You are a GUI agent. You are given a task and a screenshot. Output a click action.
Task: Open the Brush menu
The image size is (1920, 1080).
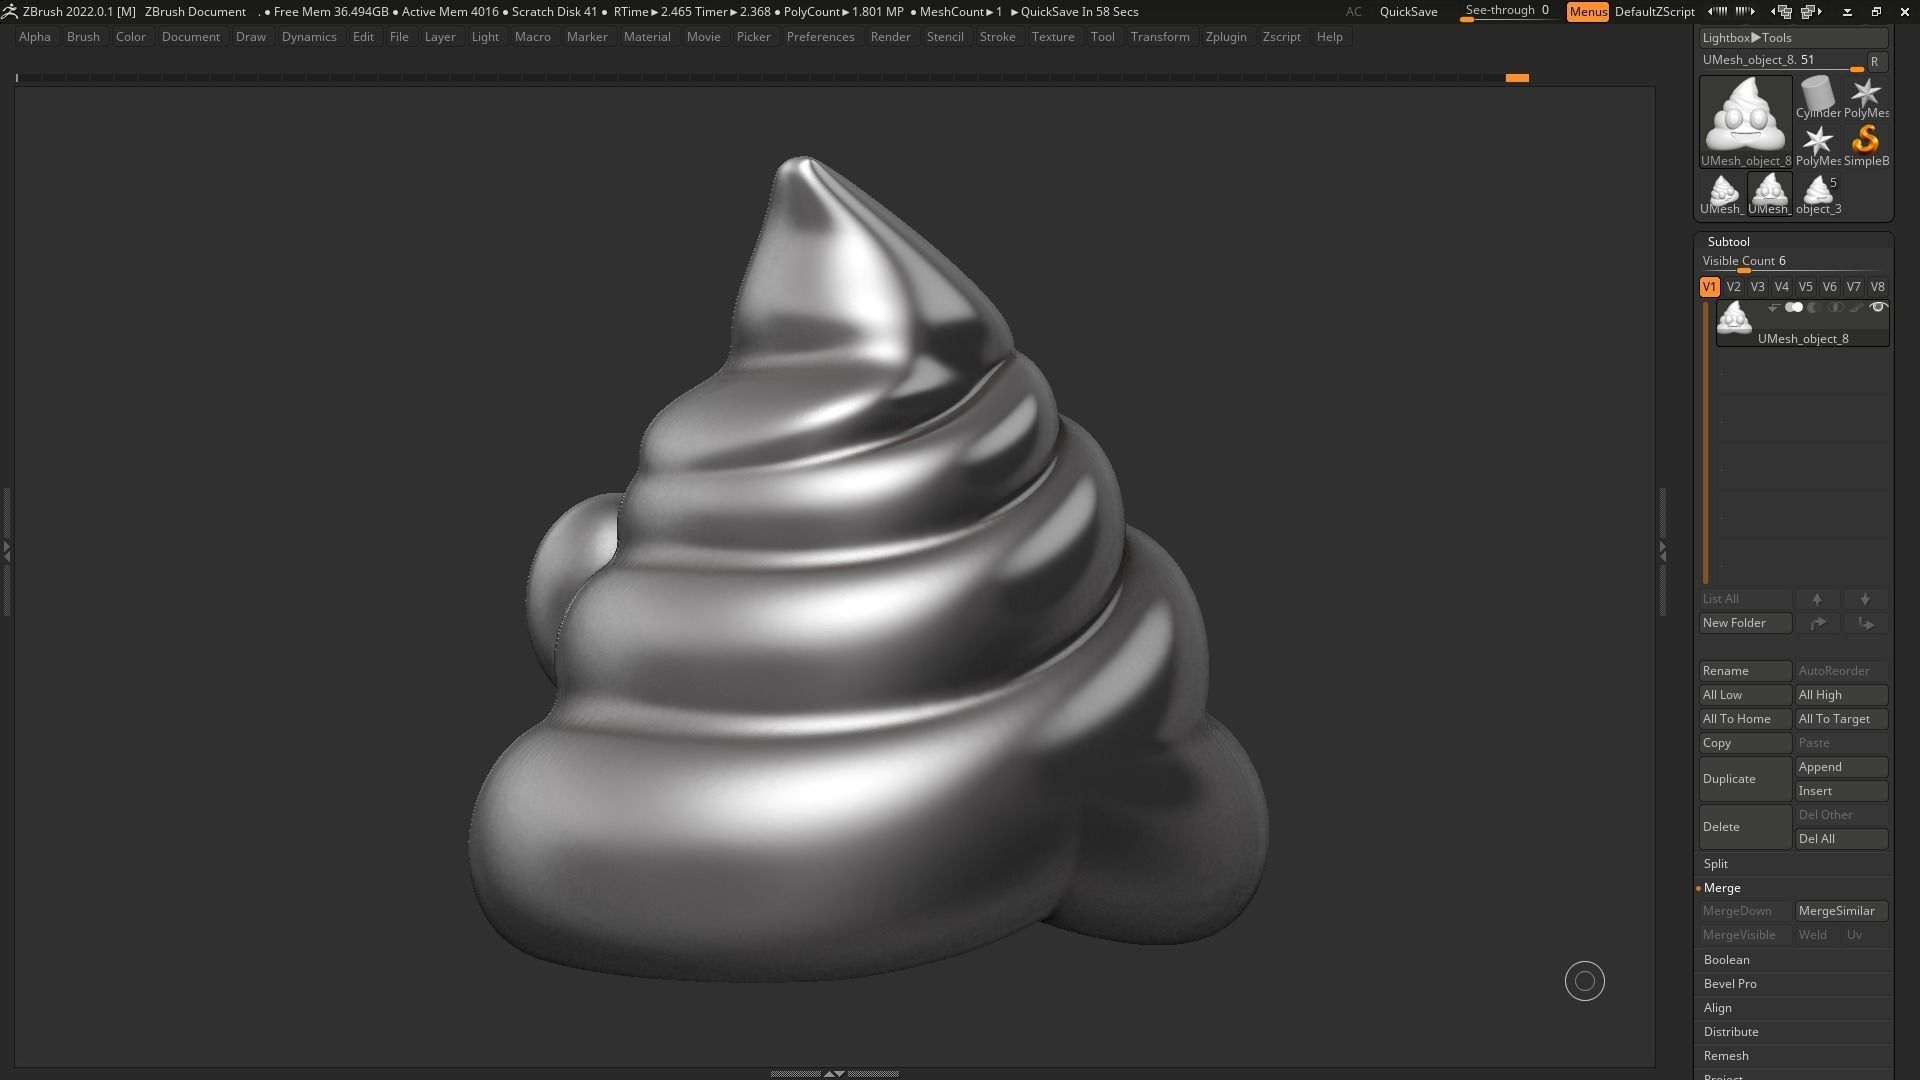(x=83, y=37)
